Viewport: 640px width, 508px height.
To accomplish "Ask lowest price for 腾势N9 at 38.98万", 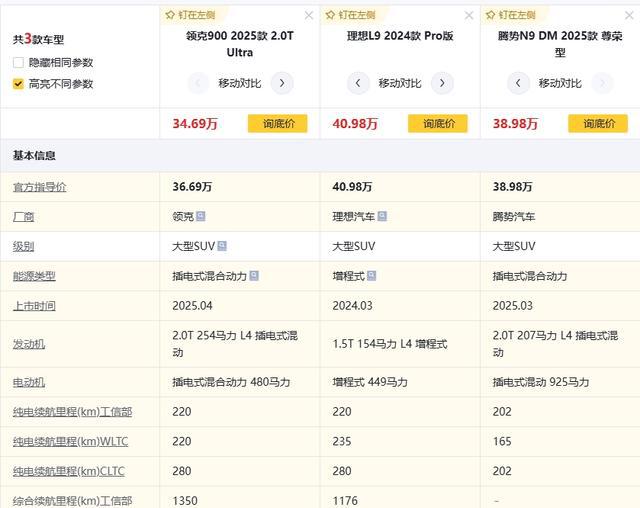I will (598, 124).
